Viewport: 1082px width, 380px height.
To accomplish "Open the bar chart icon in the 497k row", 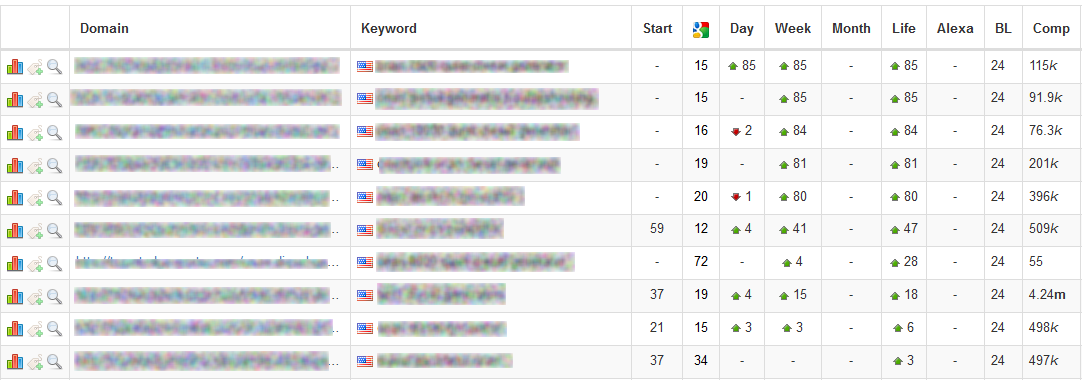I will [15, 361].
